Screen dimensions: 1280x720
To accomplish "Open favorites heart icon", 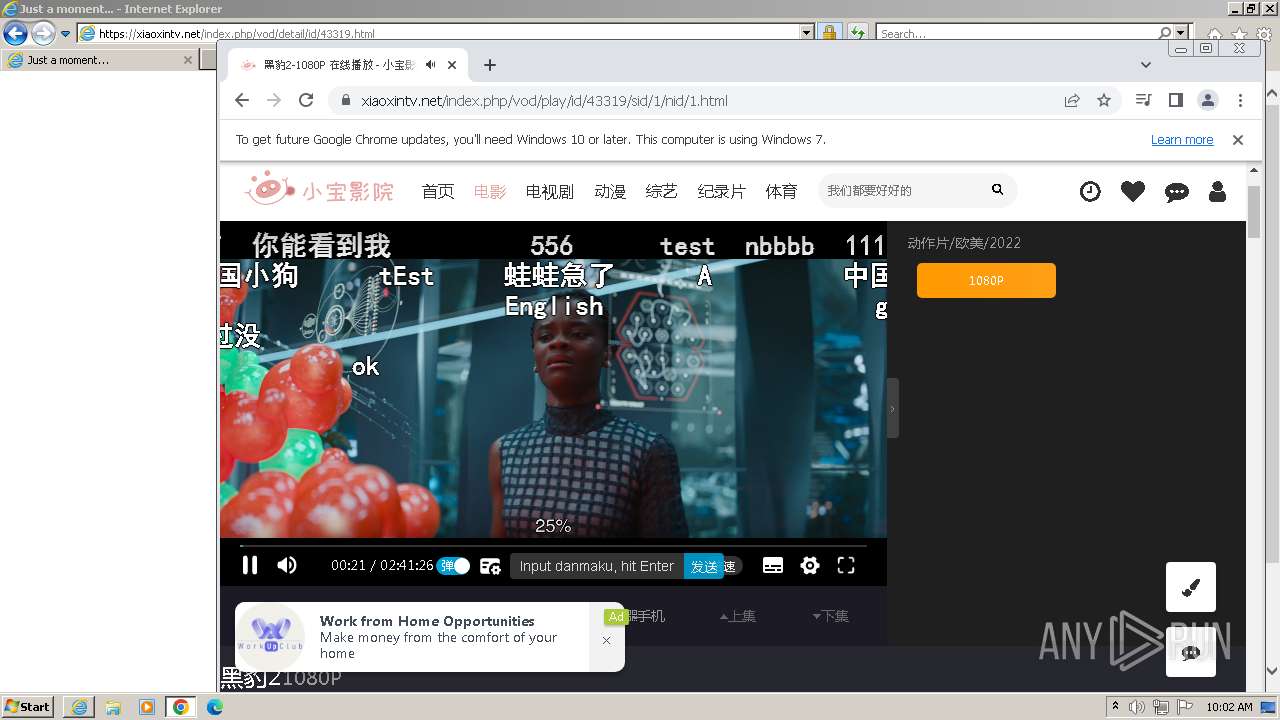I will 1133,191.
